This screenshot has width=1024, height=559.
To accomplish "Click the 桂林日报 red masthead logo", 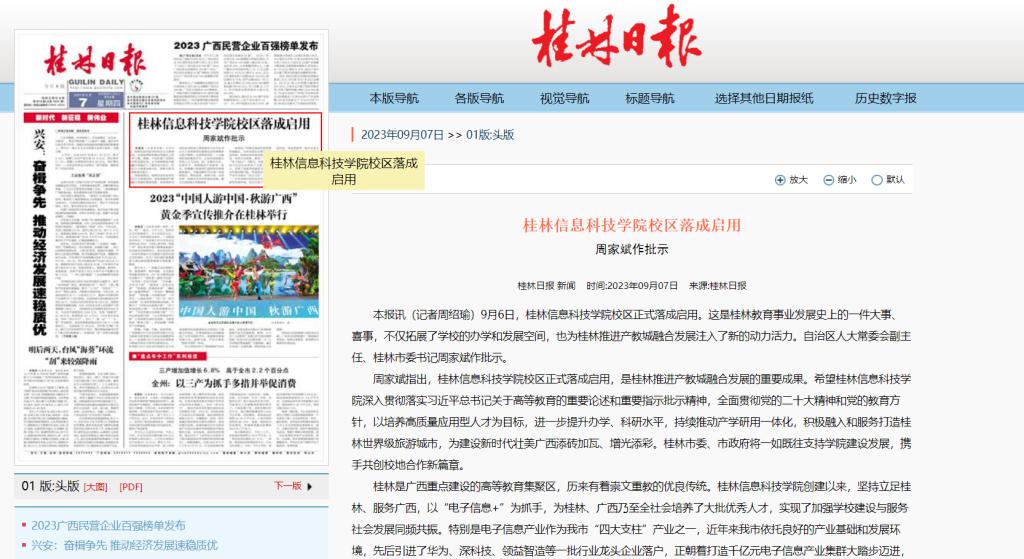I will point(616,37).
